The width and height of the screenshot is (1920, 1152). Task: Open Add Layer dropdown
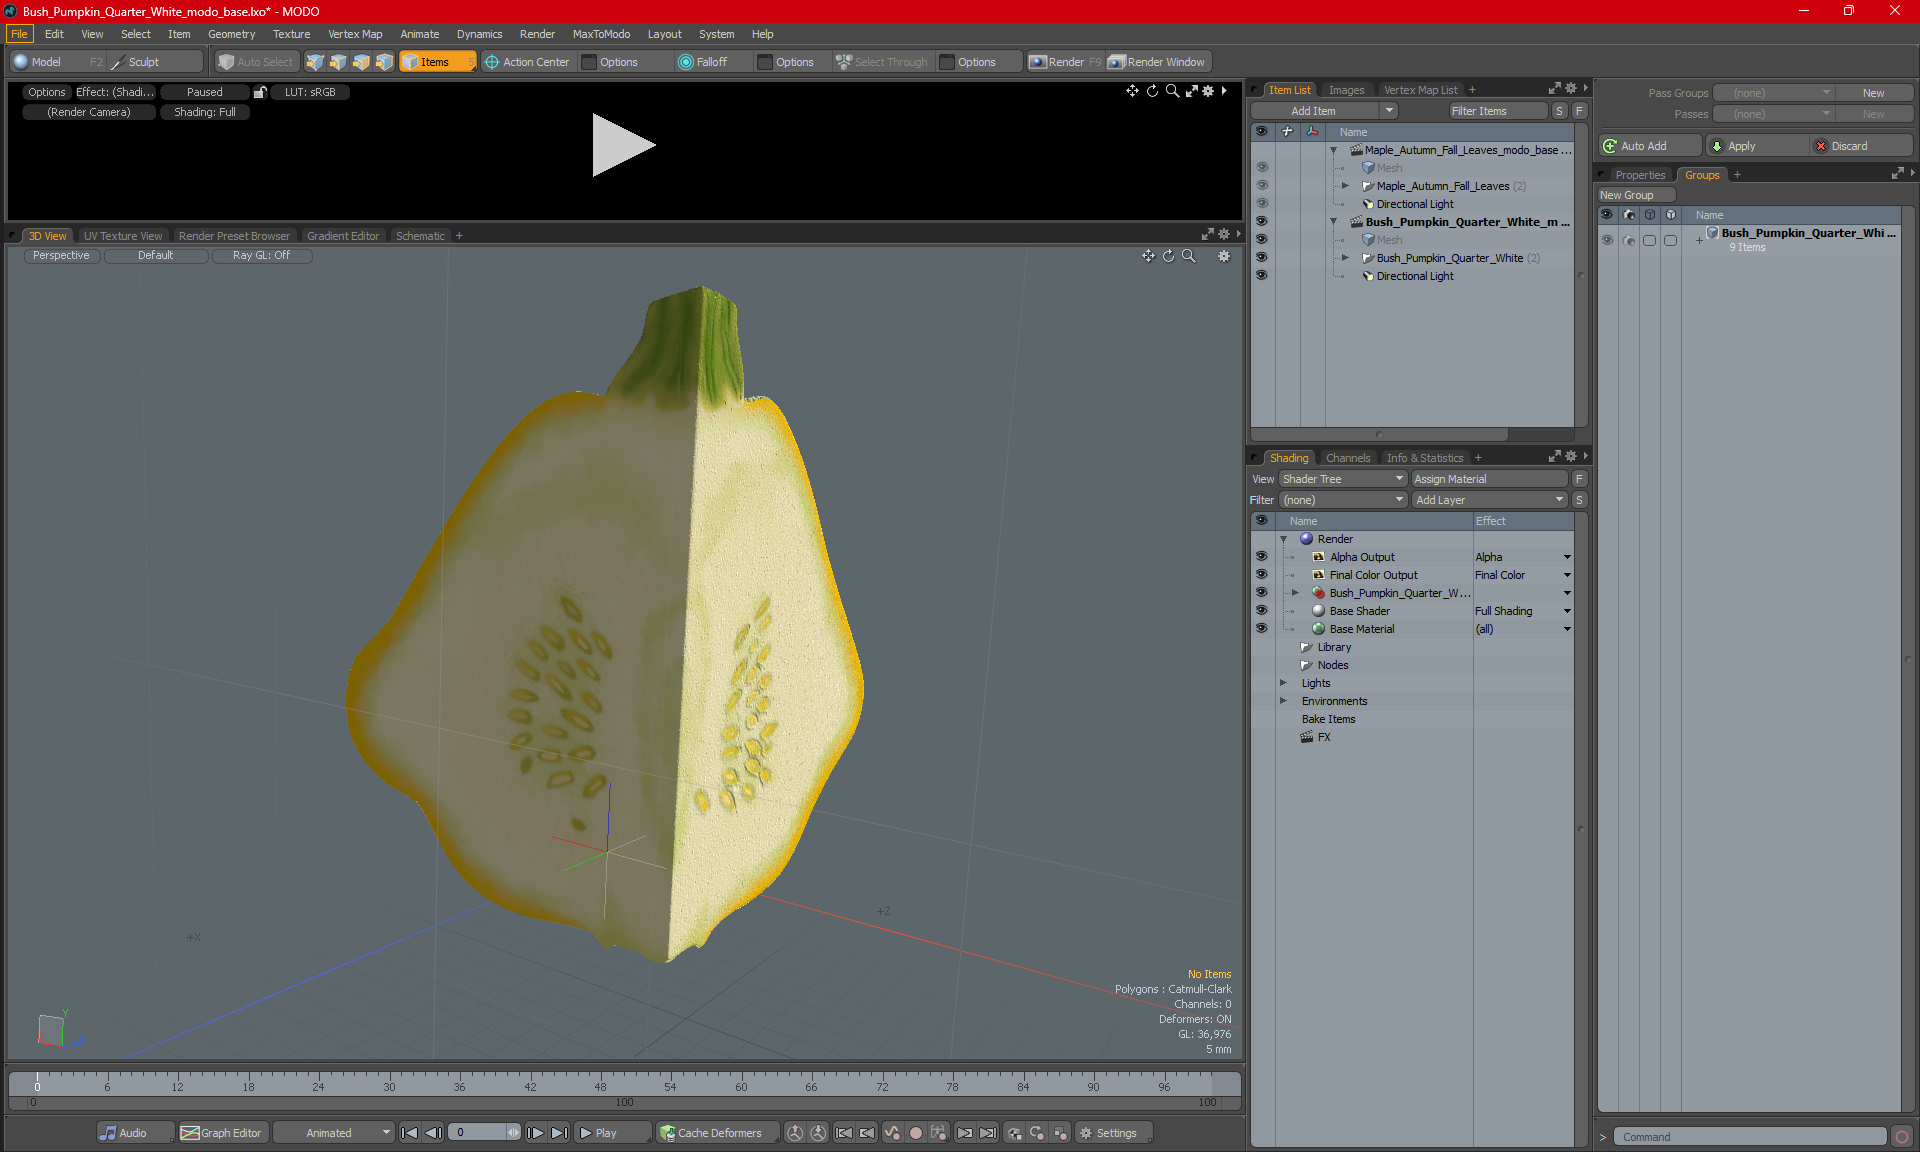[x=1489, y=500]
